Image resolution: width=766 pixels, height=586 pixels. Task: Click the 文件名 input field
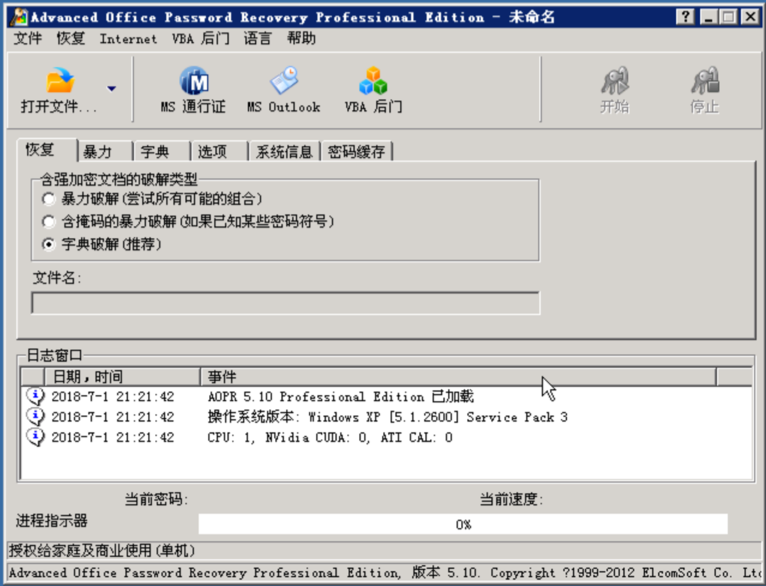pos(286,303)
